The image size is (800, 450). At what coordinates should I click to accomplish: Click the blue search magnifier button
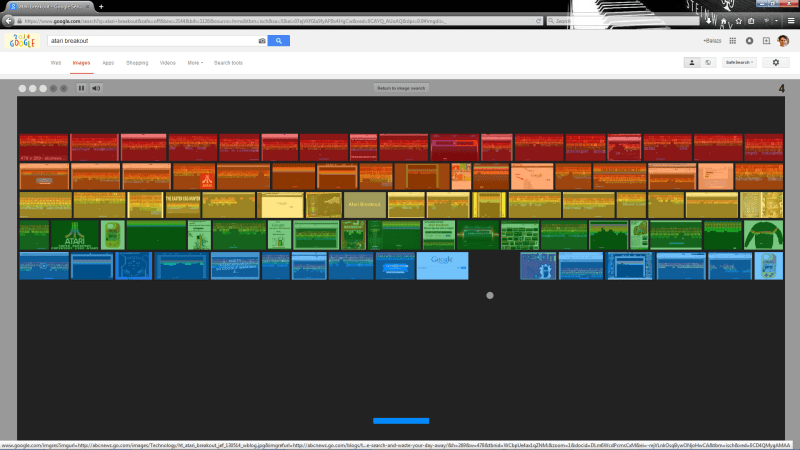[279, 41]
